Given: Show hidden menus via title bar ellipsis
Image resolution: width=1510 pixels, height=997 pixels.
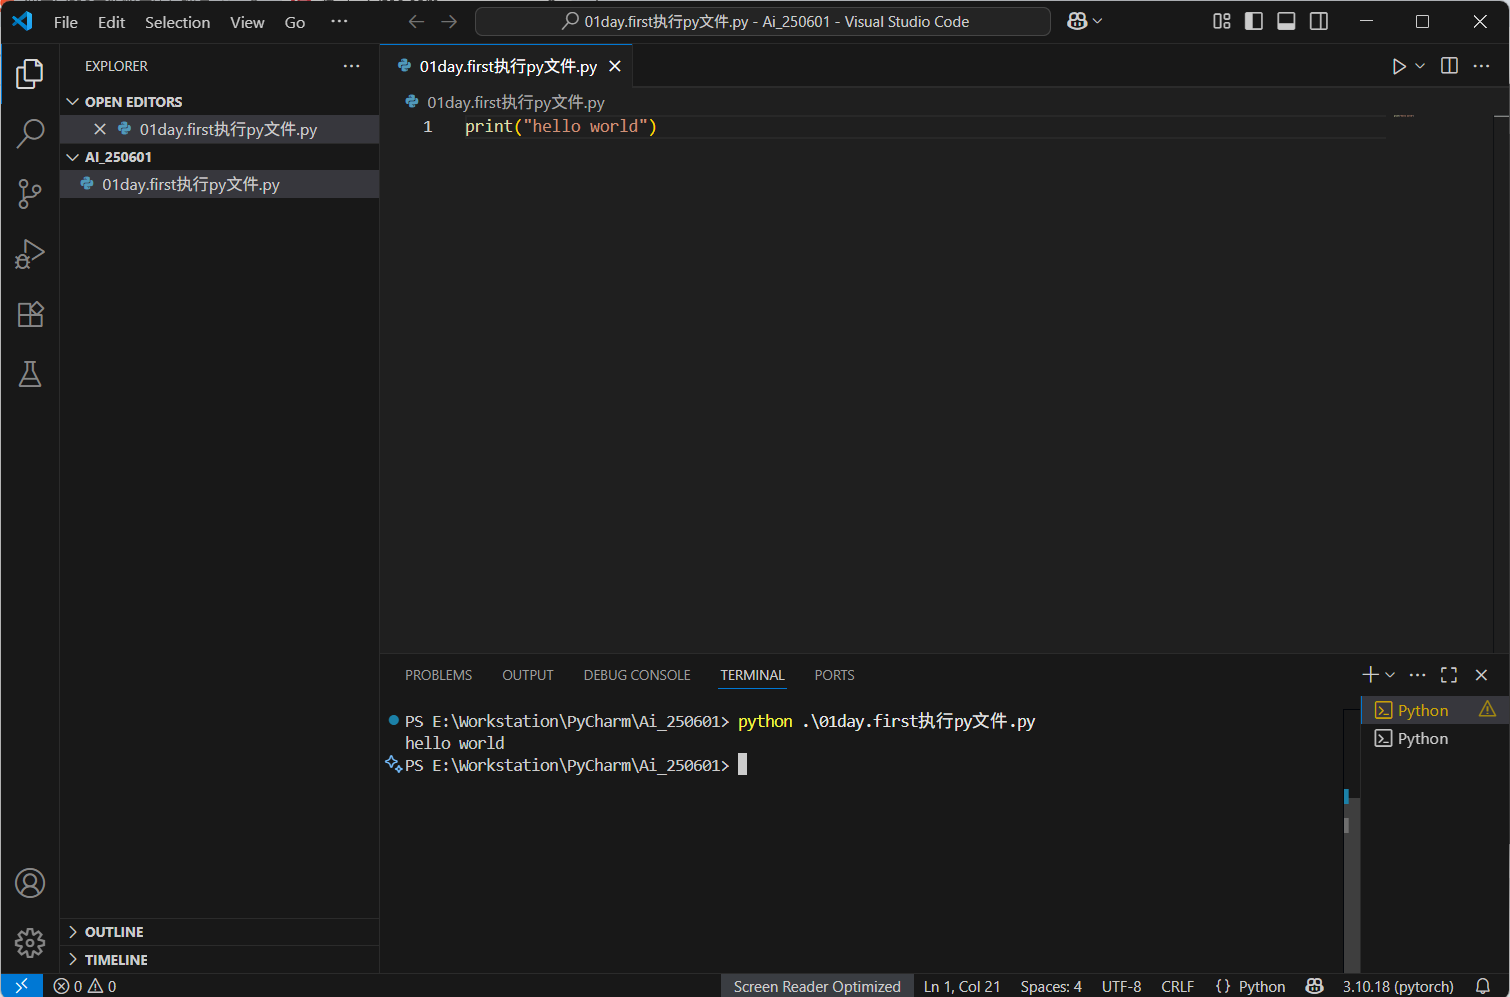Looking at the screenshot, I should 340,22.
